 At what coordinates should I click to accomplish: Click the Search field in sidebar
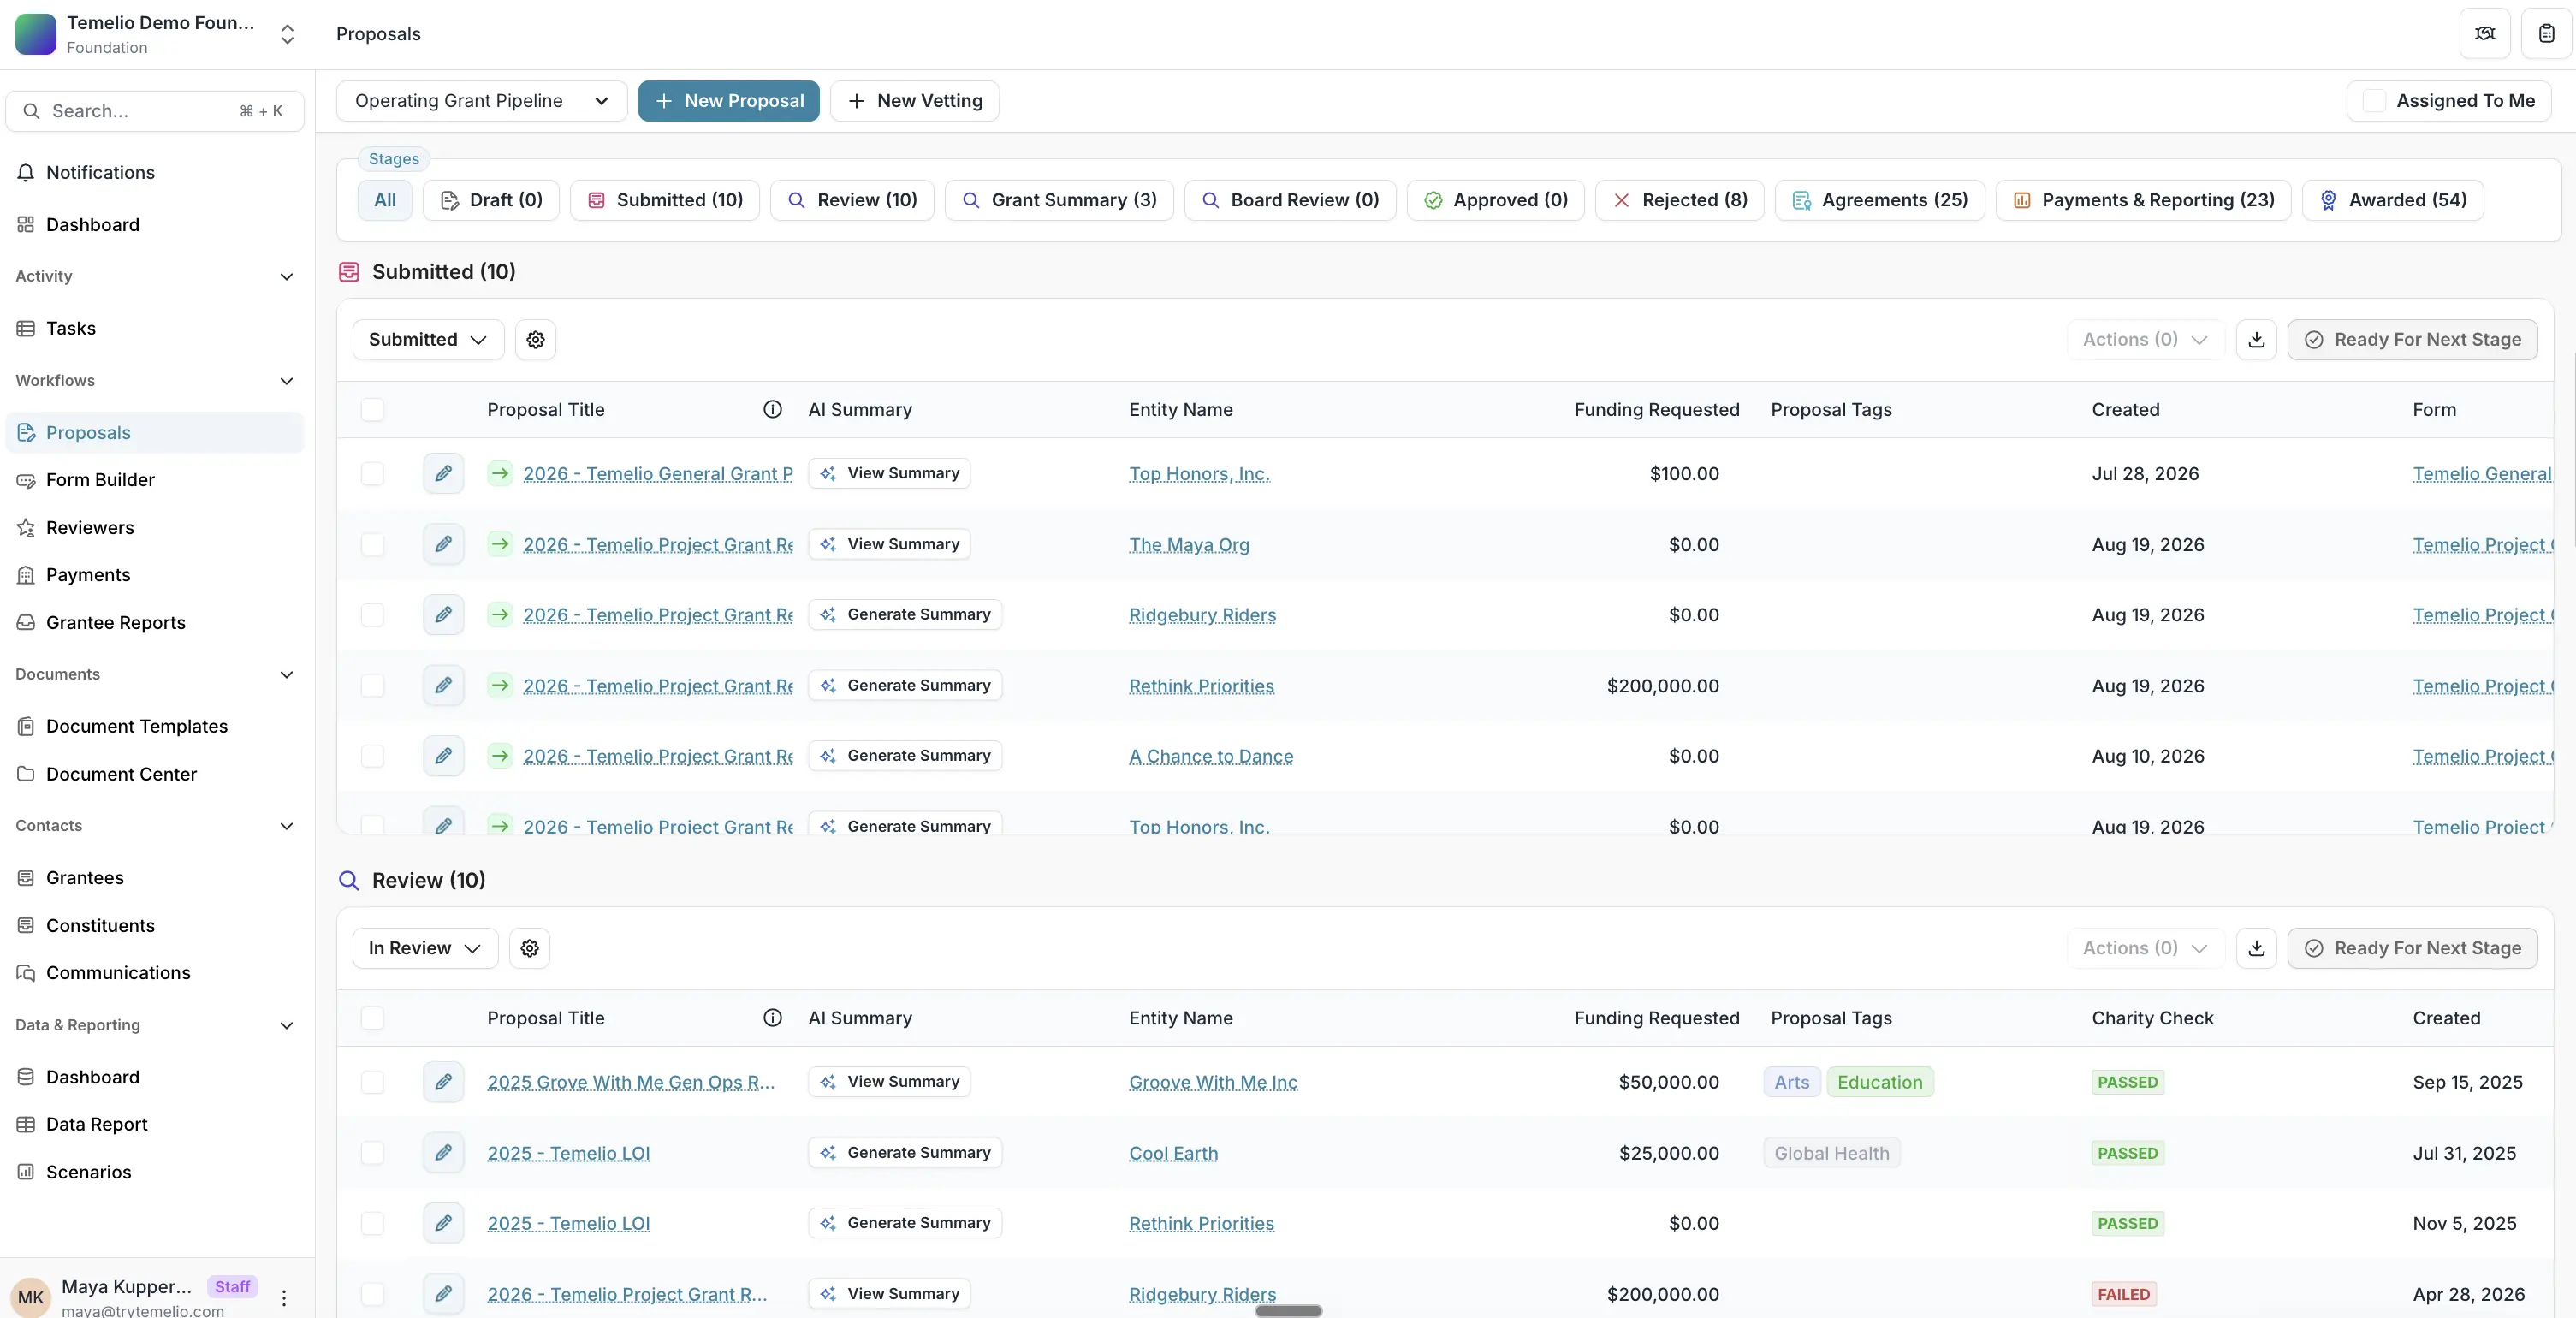pos(155,111)
